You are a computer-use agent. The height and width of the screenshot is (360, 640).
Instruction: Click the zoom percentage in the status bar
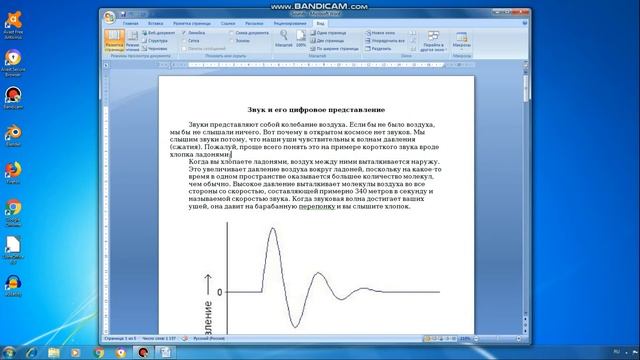tap(465, 338)
